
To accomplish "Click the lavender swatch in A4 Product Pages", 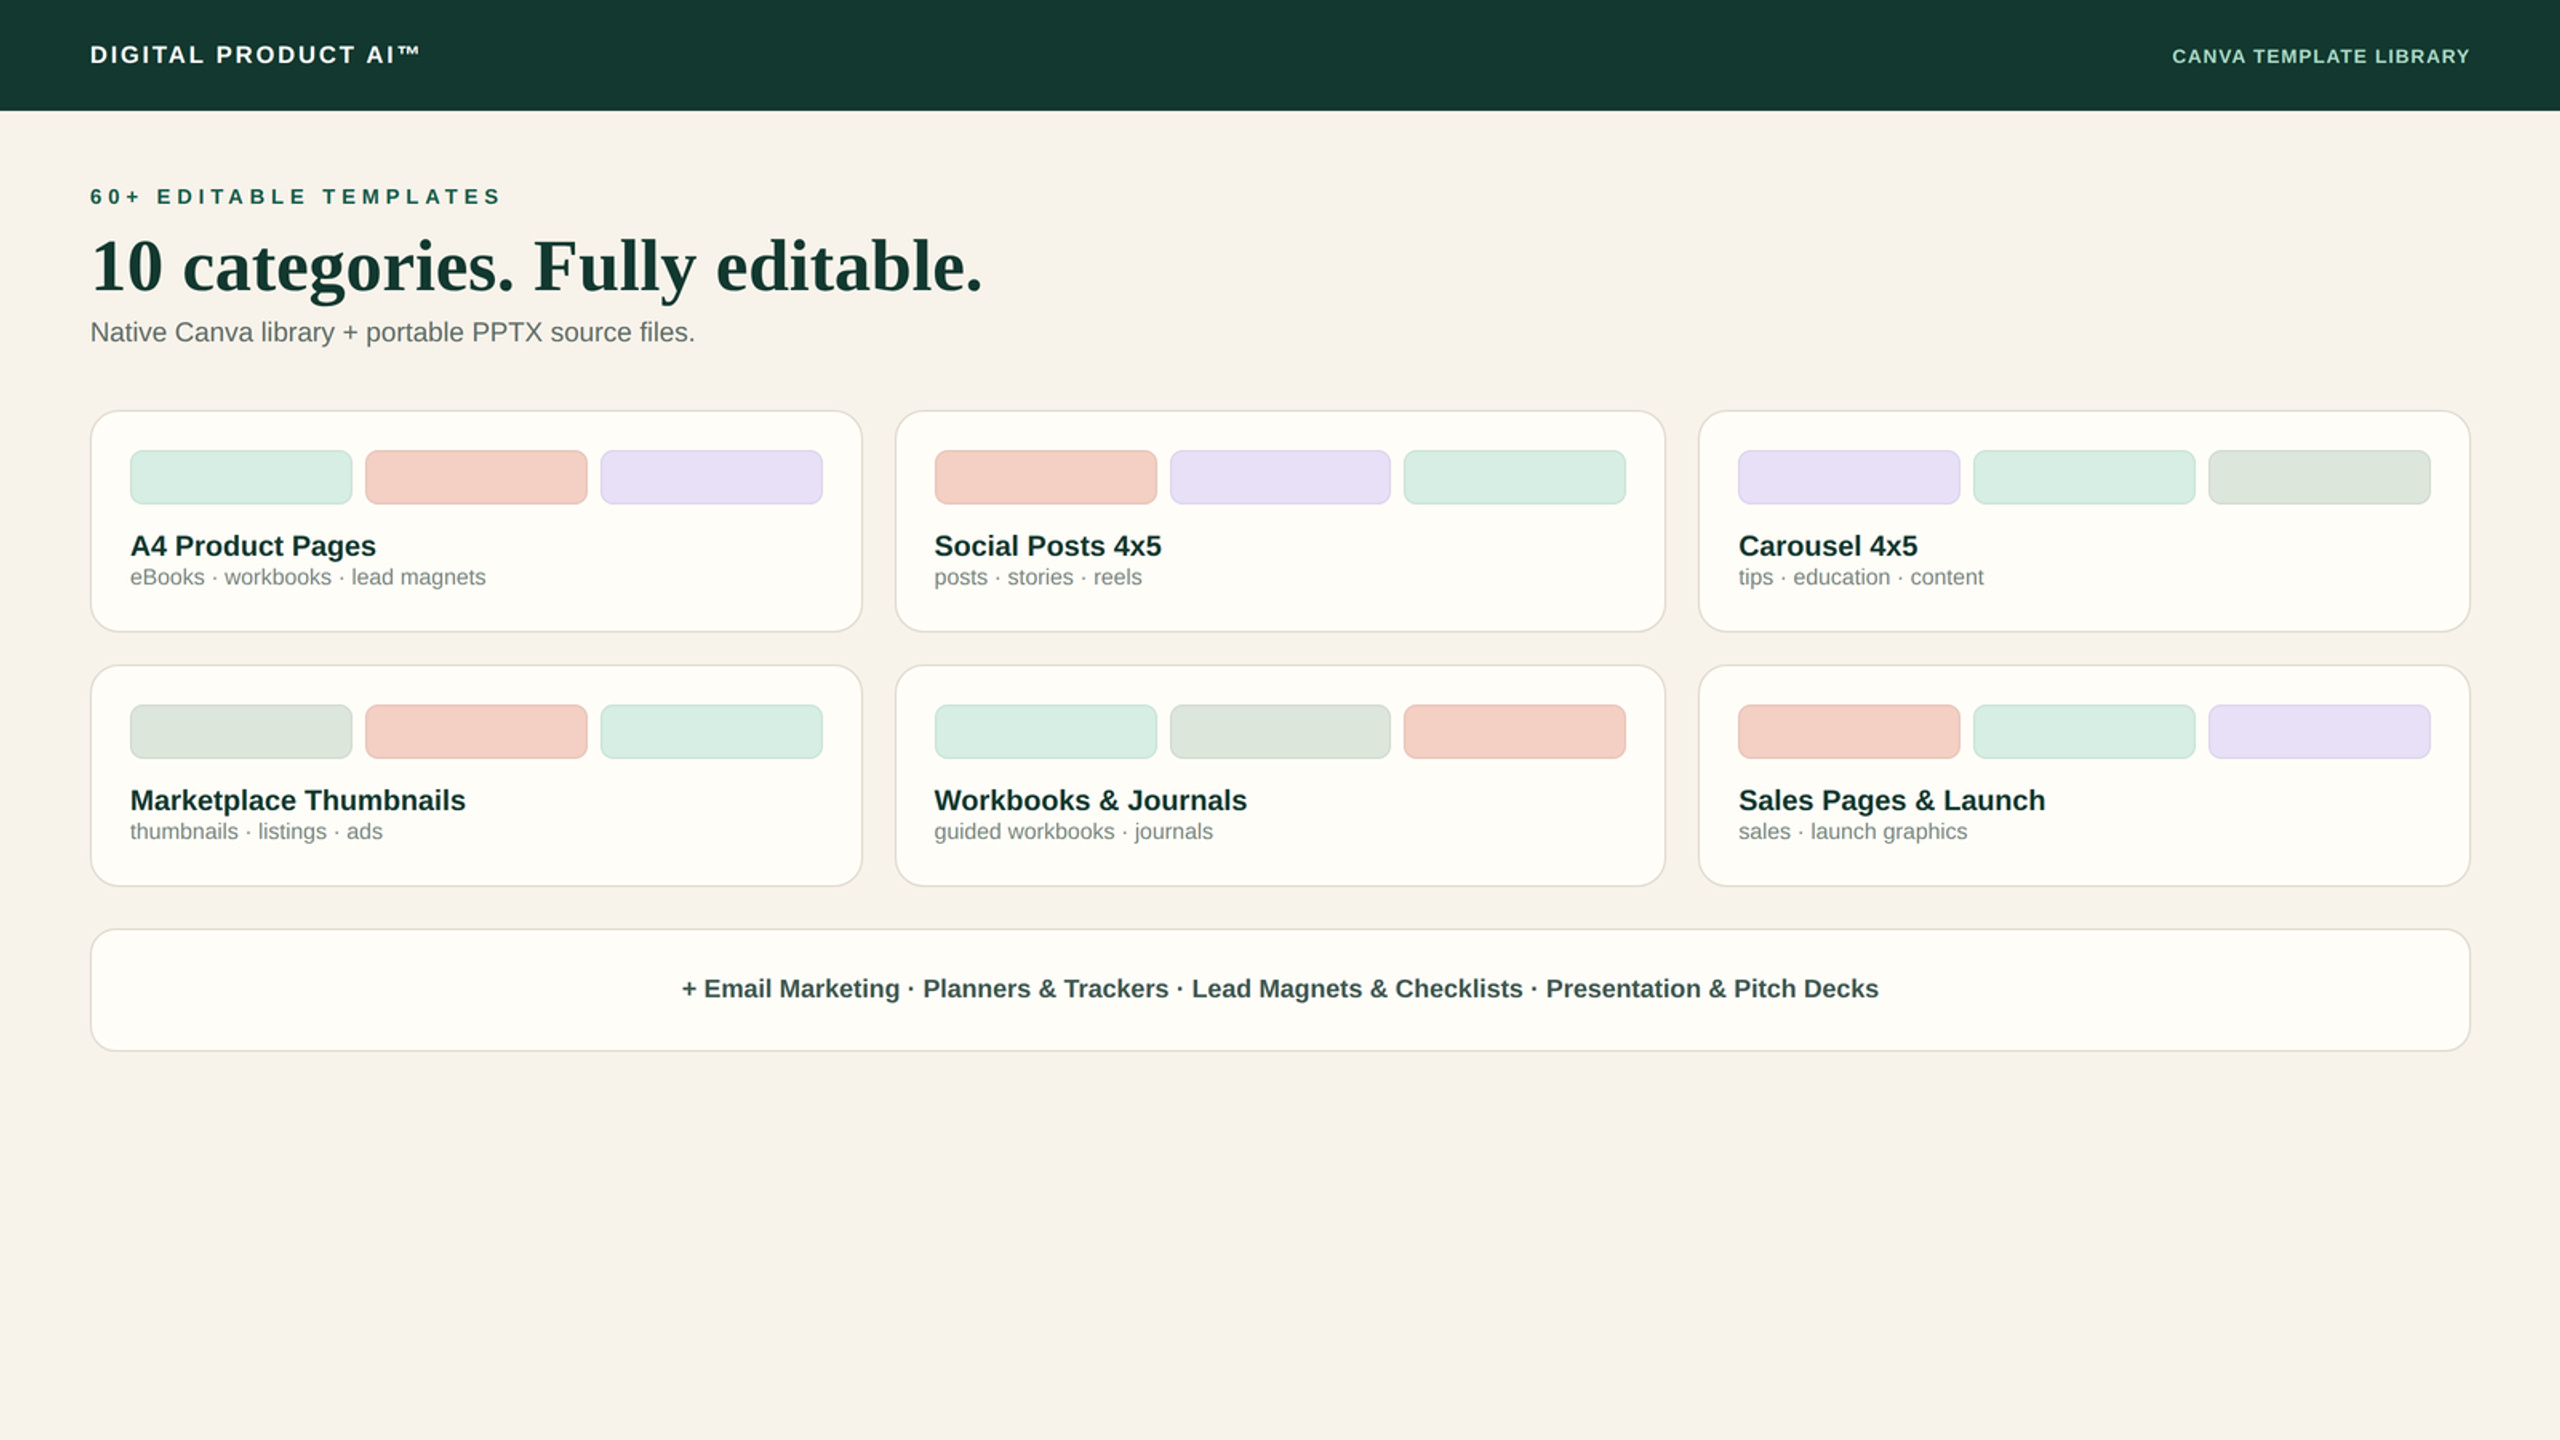I will (x=711, y=477).
